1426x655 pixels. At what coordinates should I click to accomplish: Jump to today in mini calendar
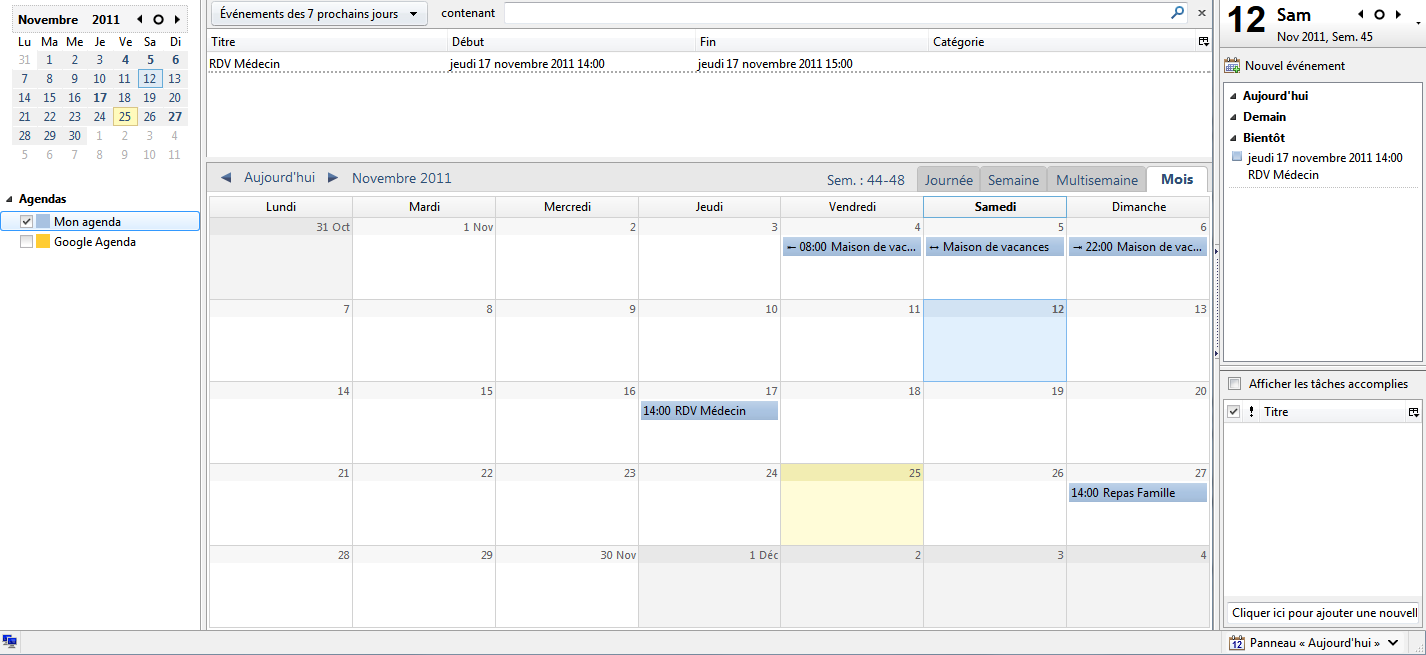[158, 20]
